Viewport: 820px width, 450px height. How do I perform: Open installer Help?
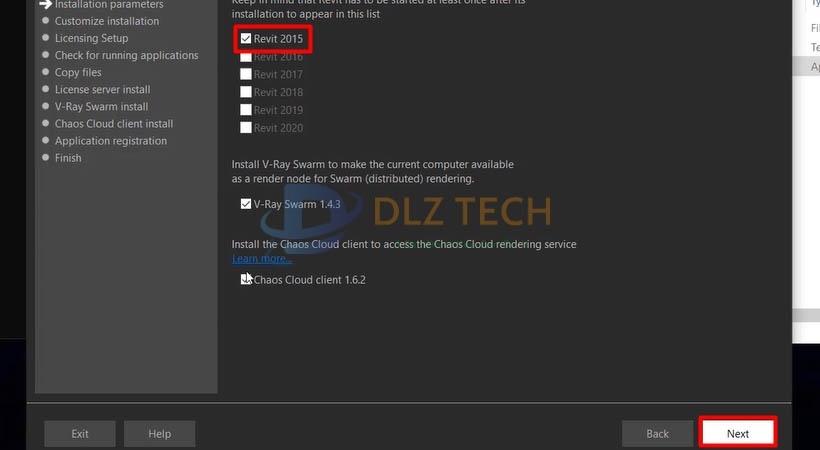(x=160, y=433)
